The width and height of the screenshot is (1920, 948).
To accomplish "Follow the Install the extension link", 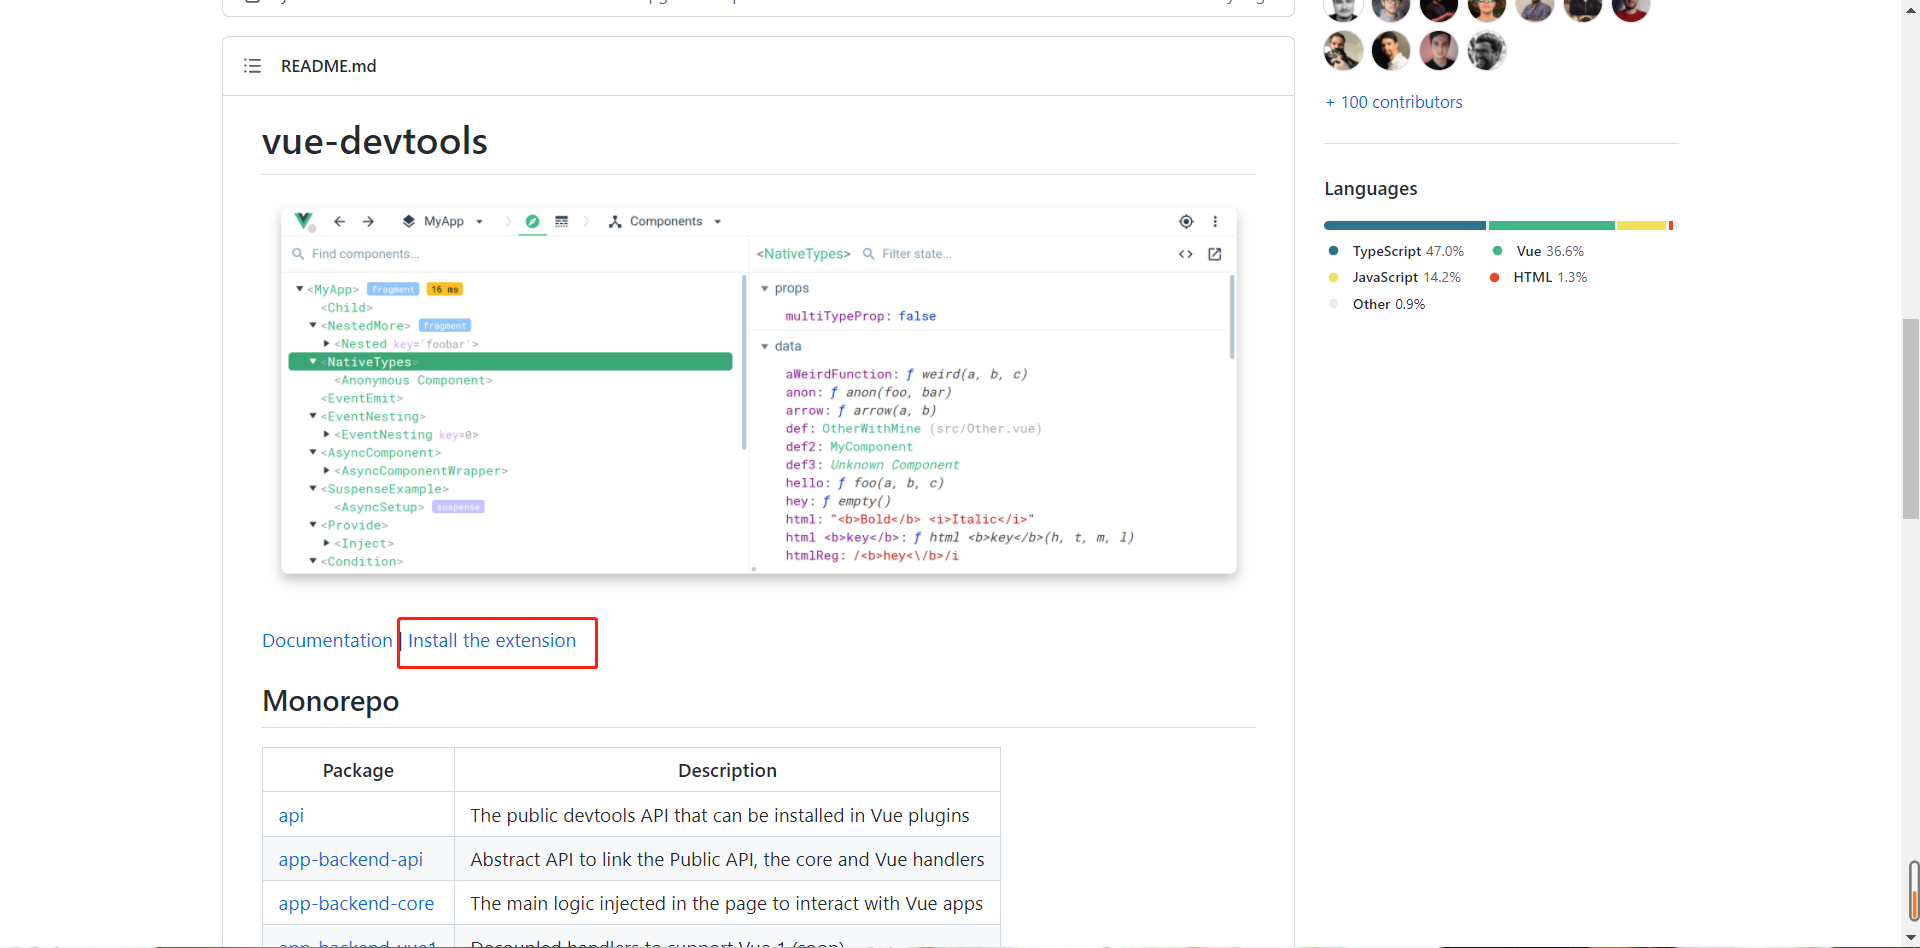I will 492,641.
